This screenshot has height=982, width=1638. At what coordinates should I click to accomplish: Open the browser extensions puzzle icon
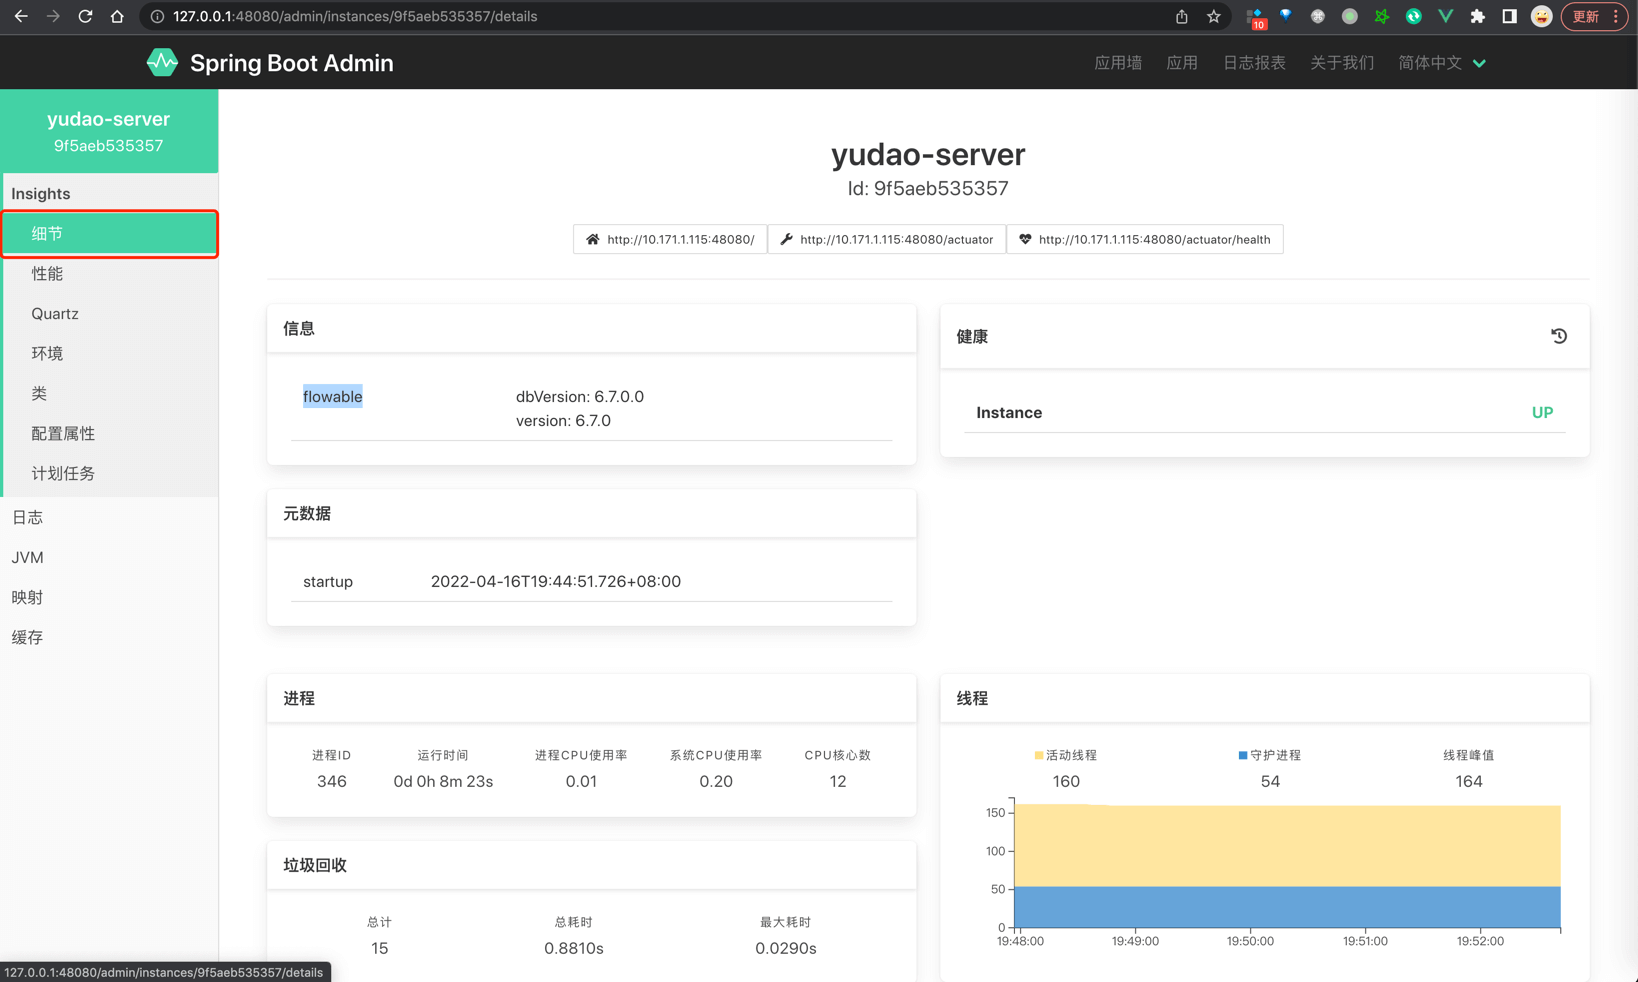click(1477, 16)
